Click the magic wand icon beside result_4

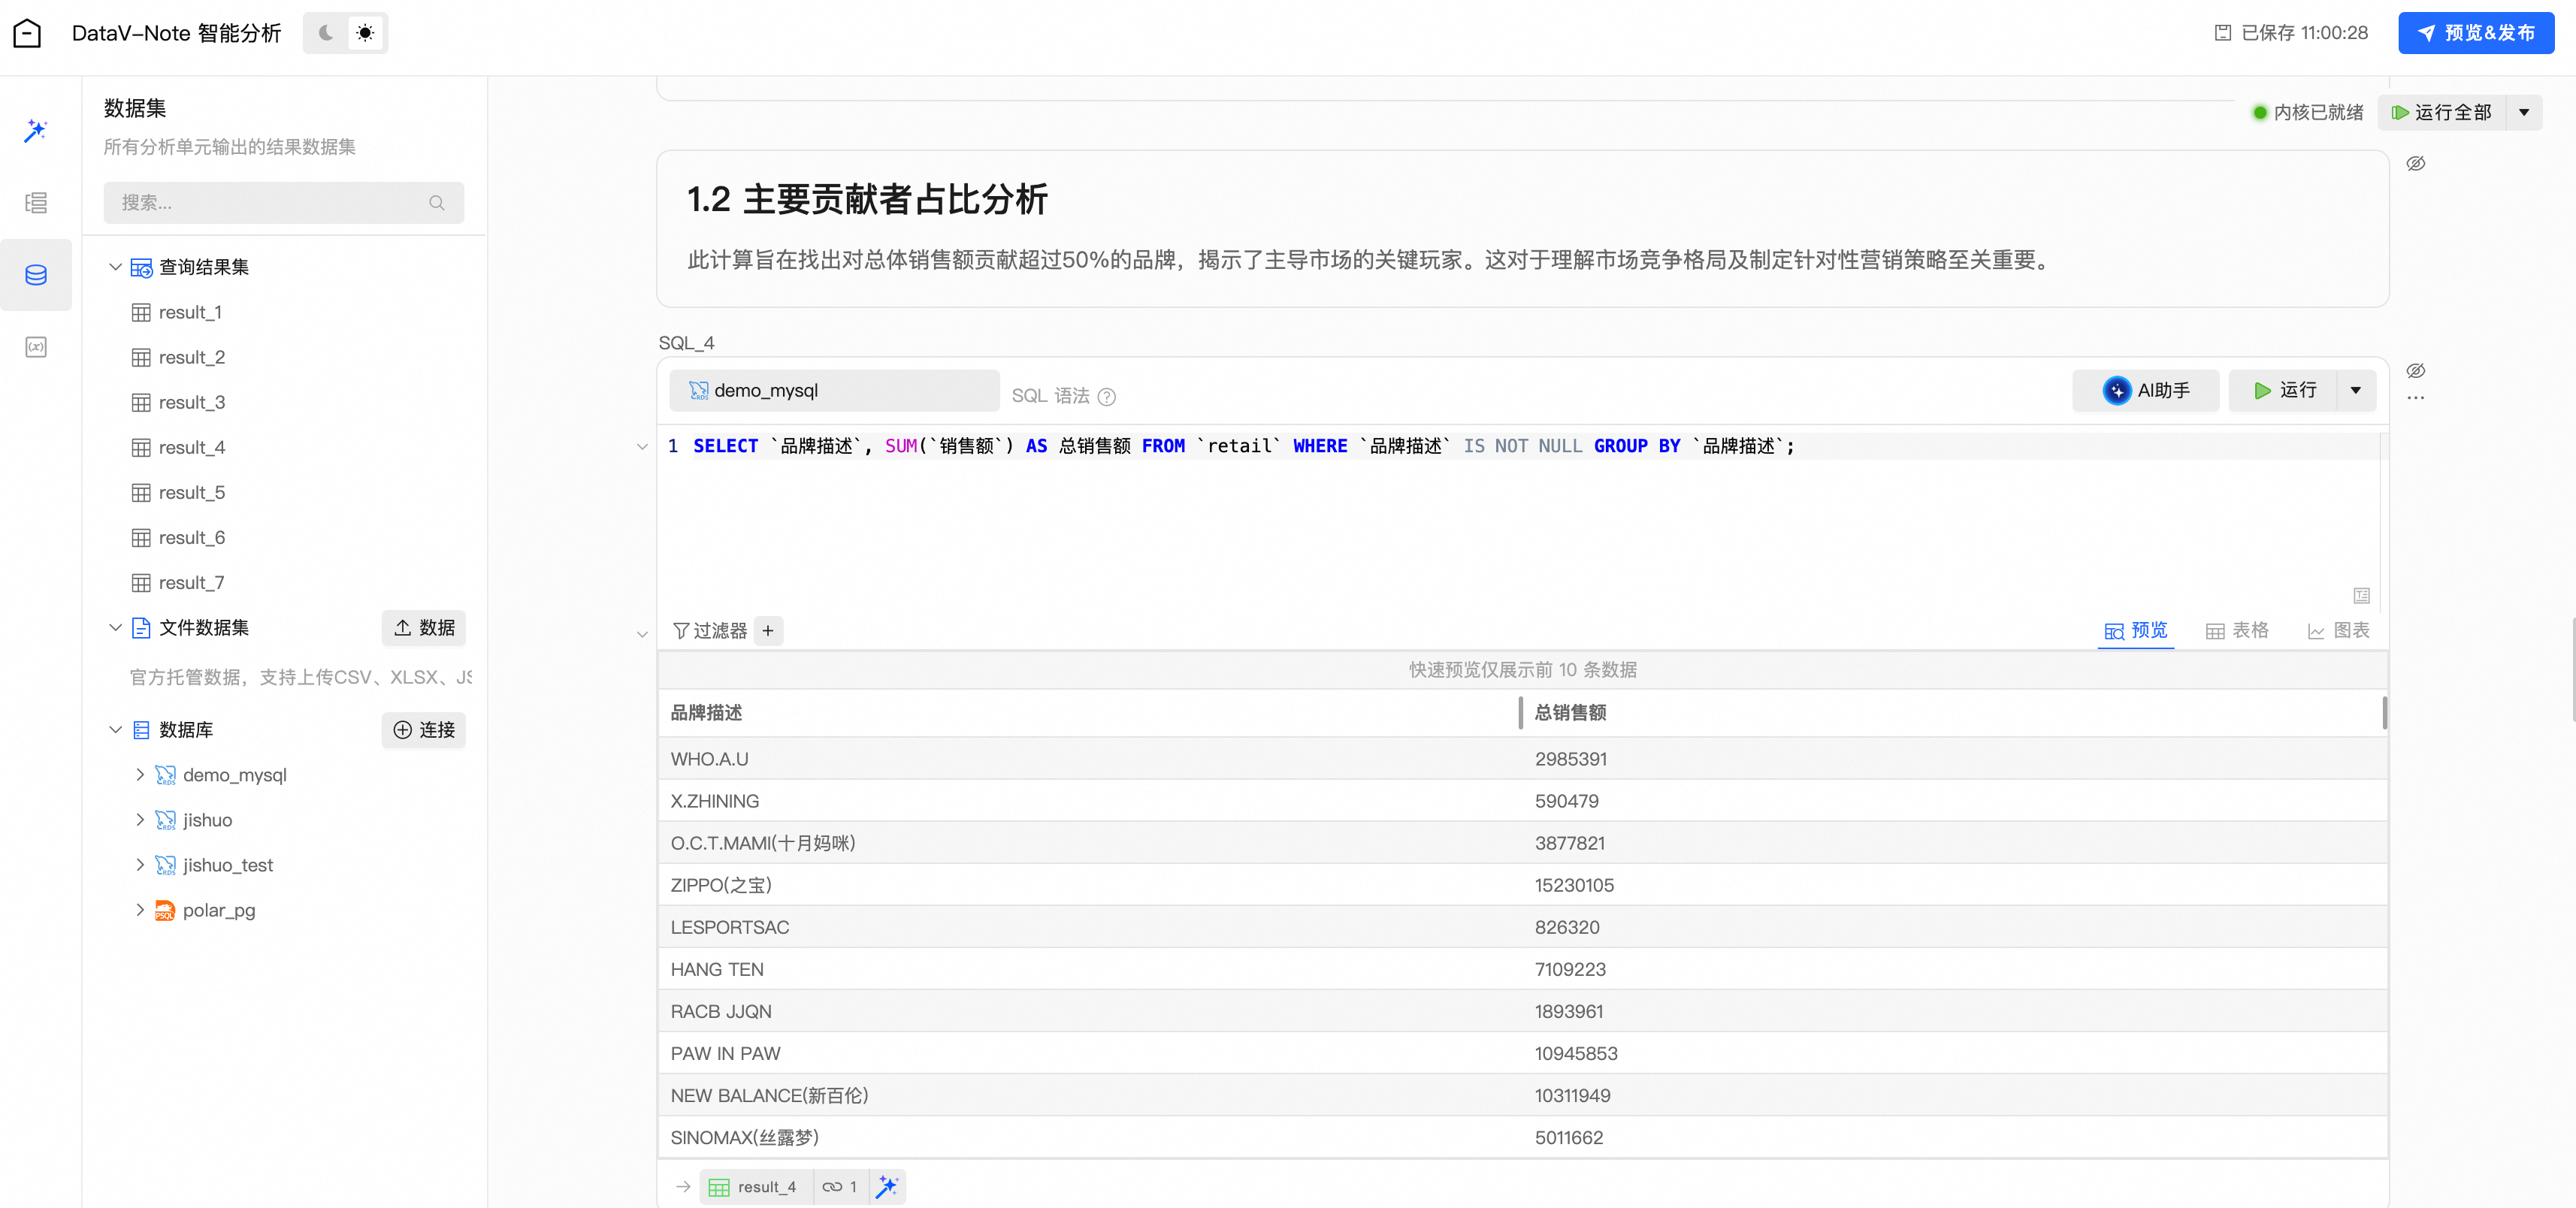[x=886, y=1186]
